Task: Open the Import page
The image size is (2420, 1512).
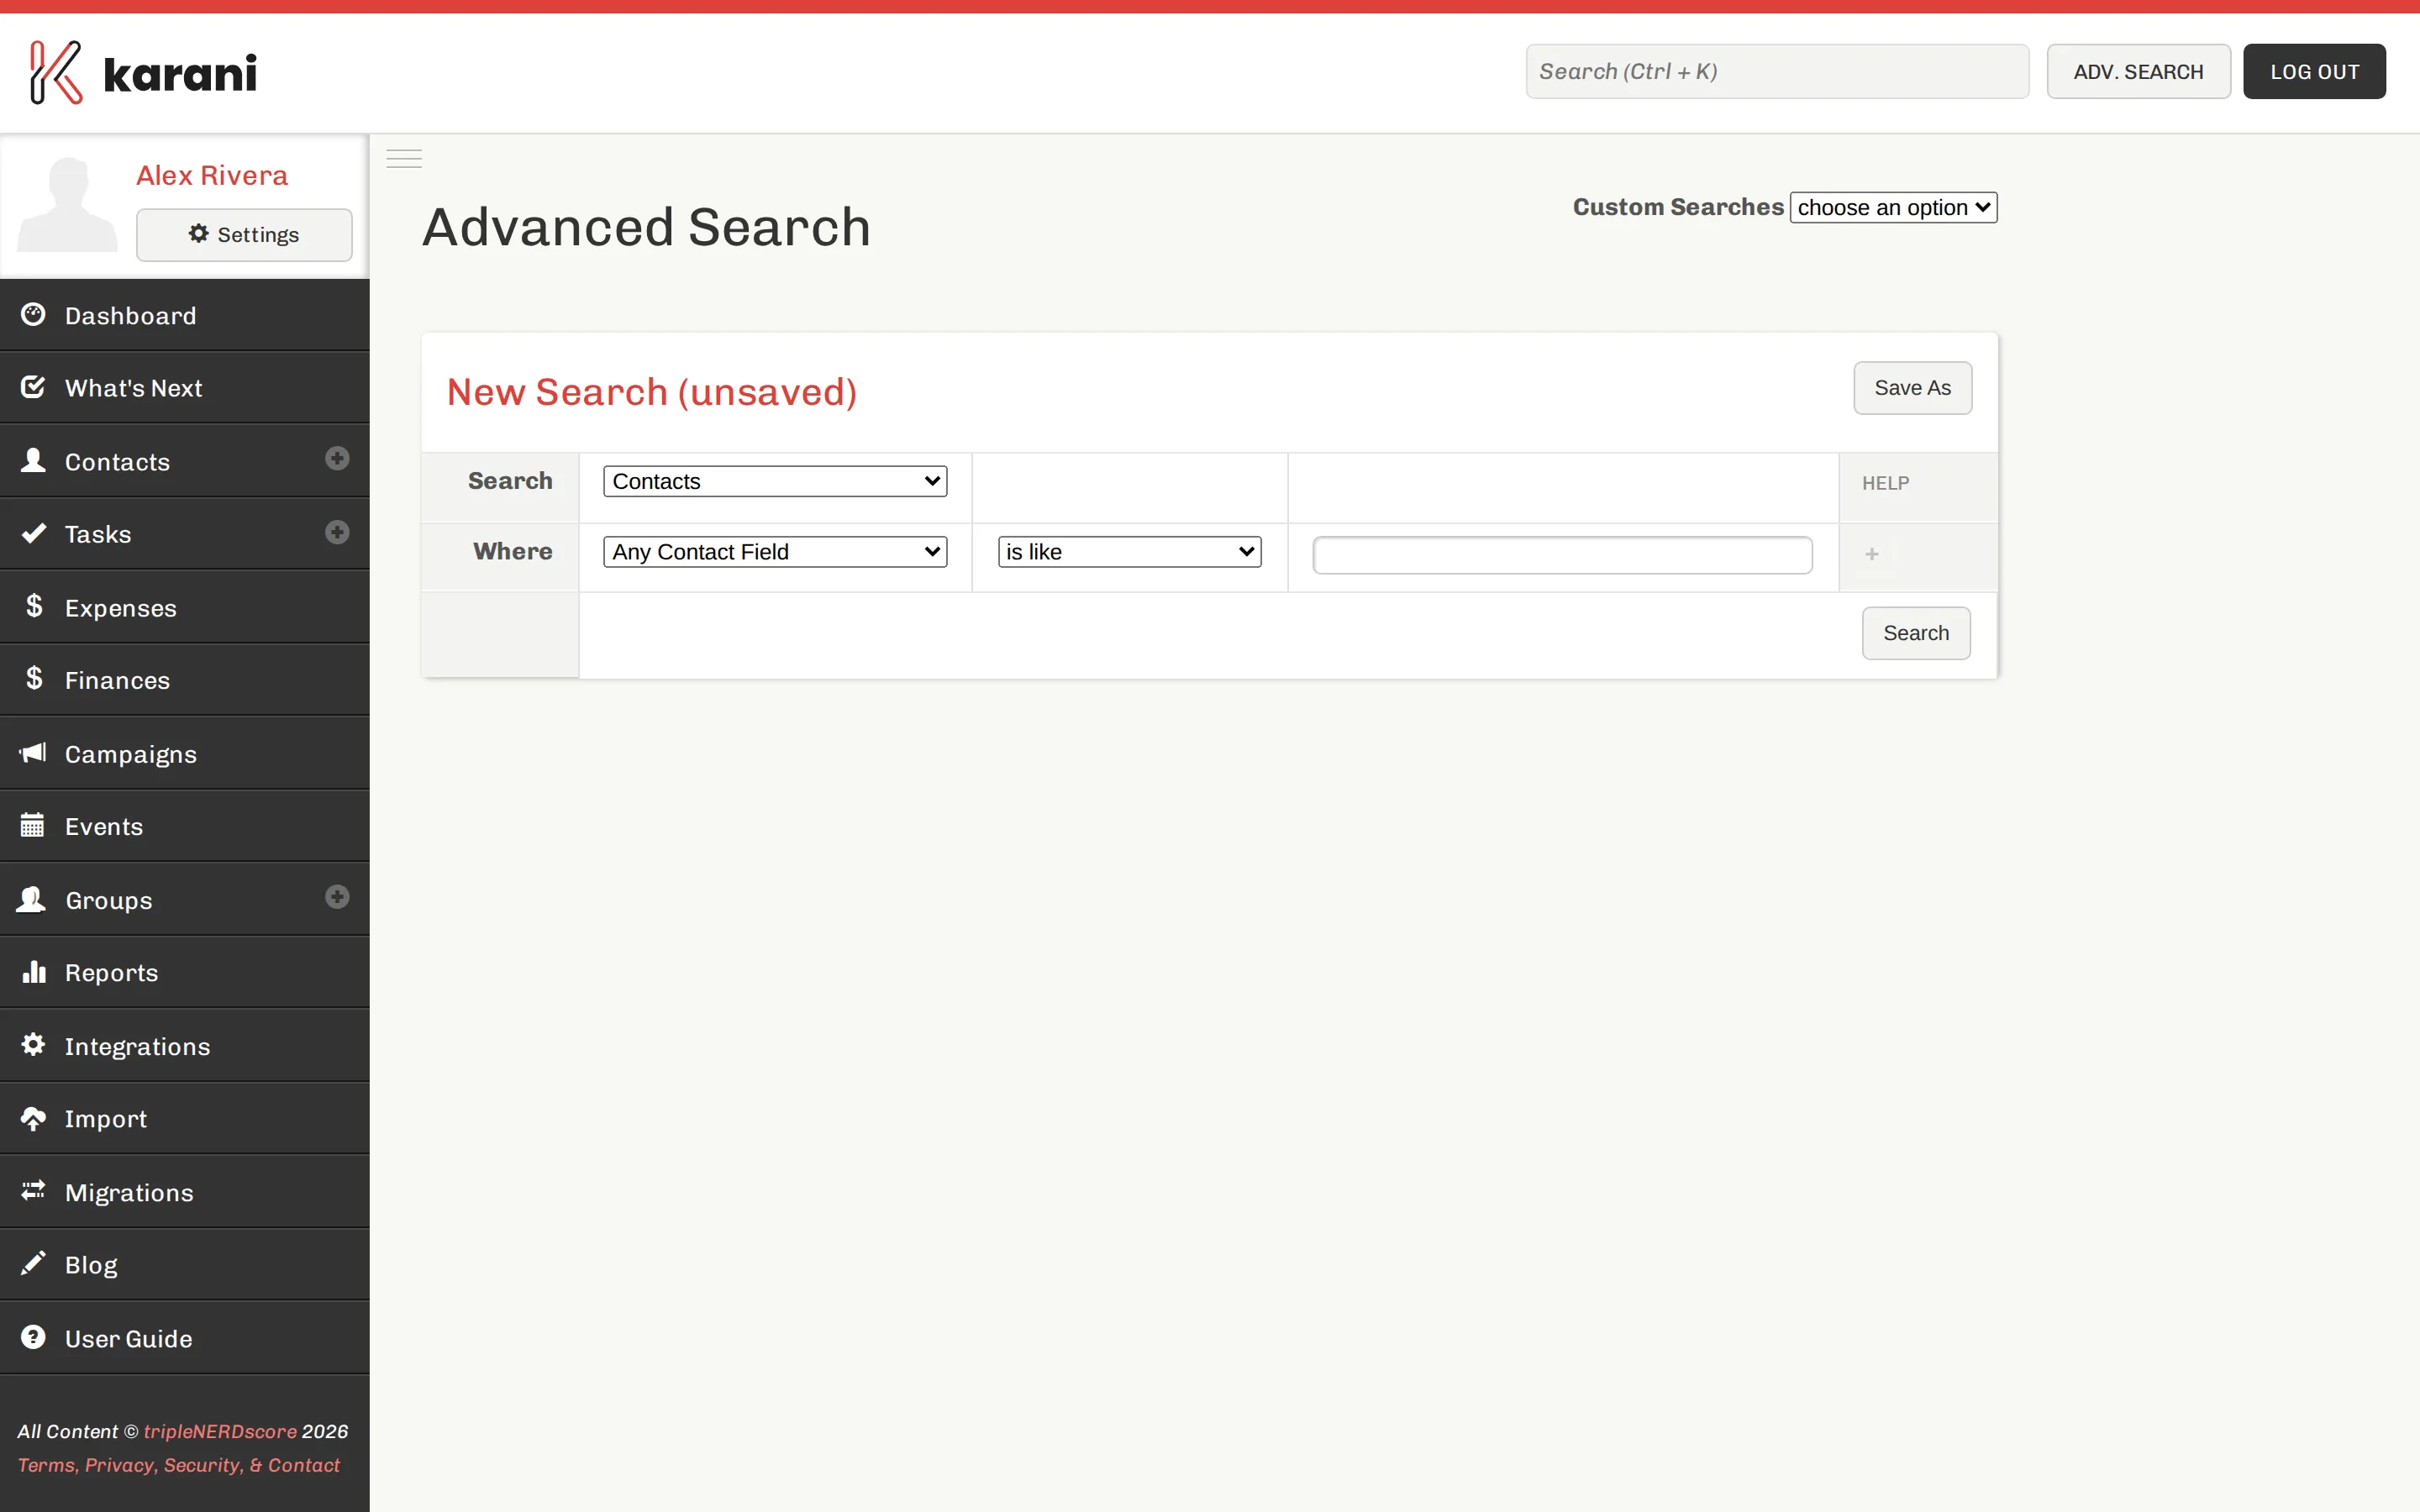Action: click(x=185, y=1119)
